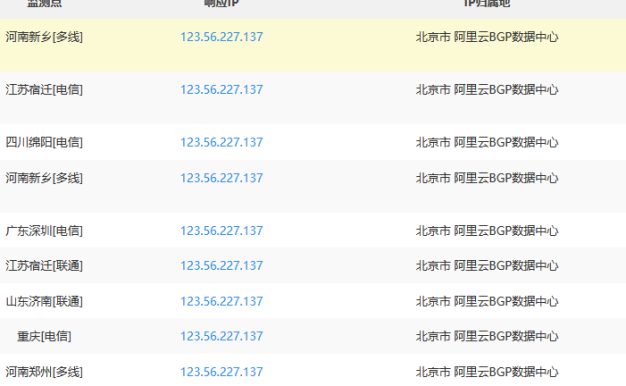Select 重庆[电信] monitor point cell
The width and height of the screenshot is (626, 386).
44,337
